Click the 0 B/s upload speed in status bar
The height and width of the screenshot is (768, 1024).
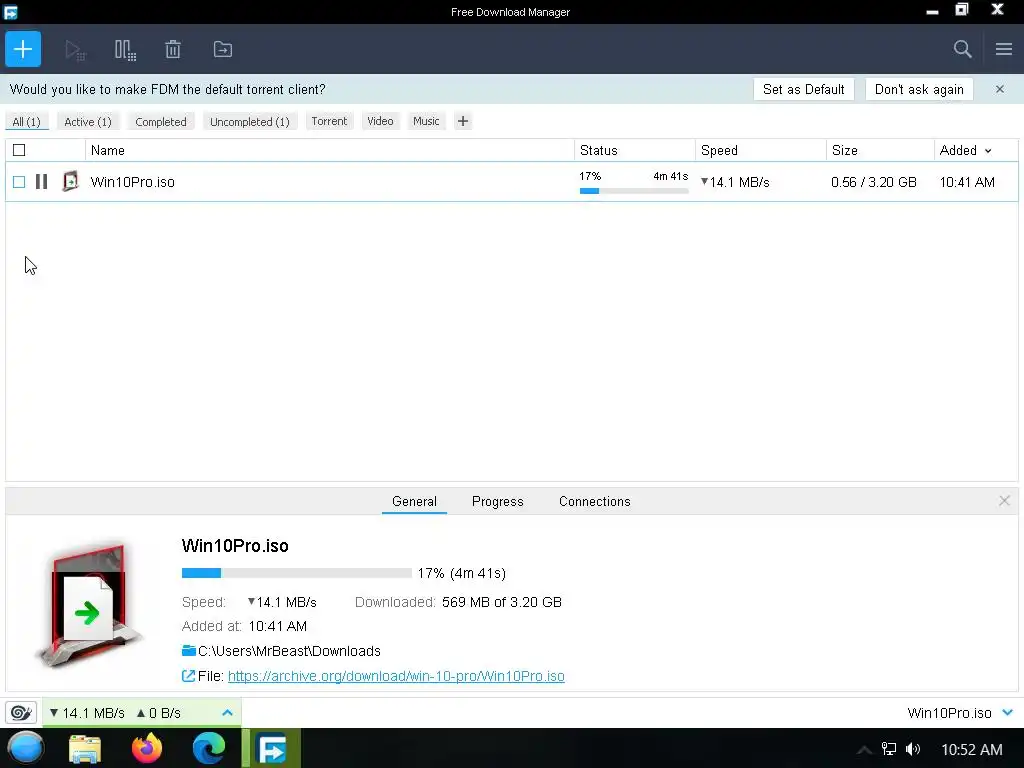[x=159, y=713]
